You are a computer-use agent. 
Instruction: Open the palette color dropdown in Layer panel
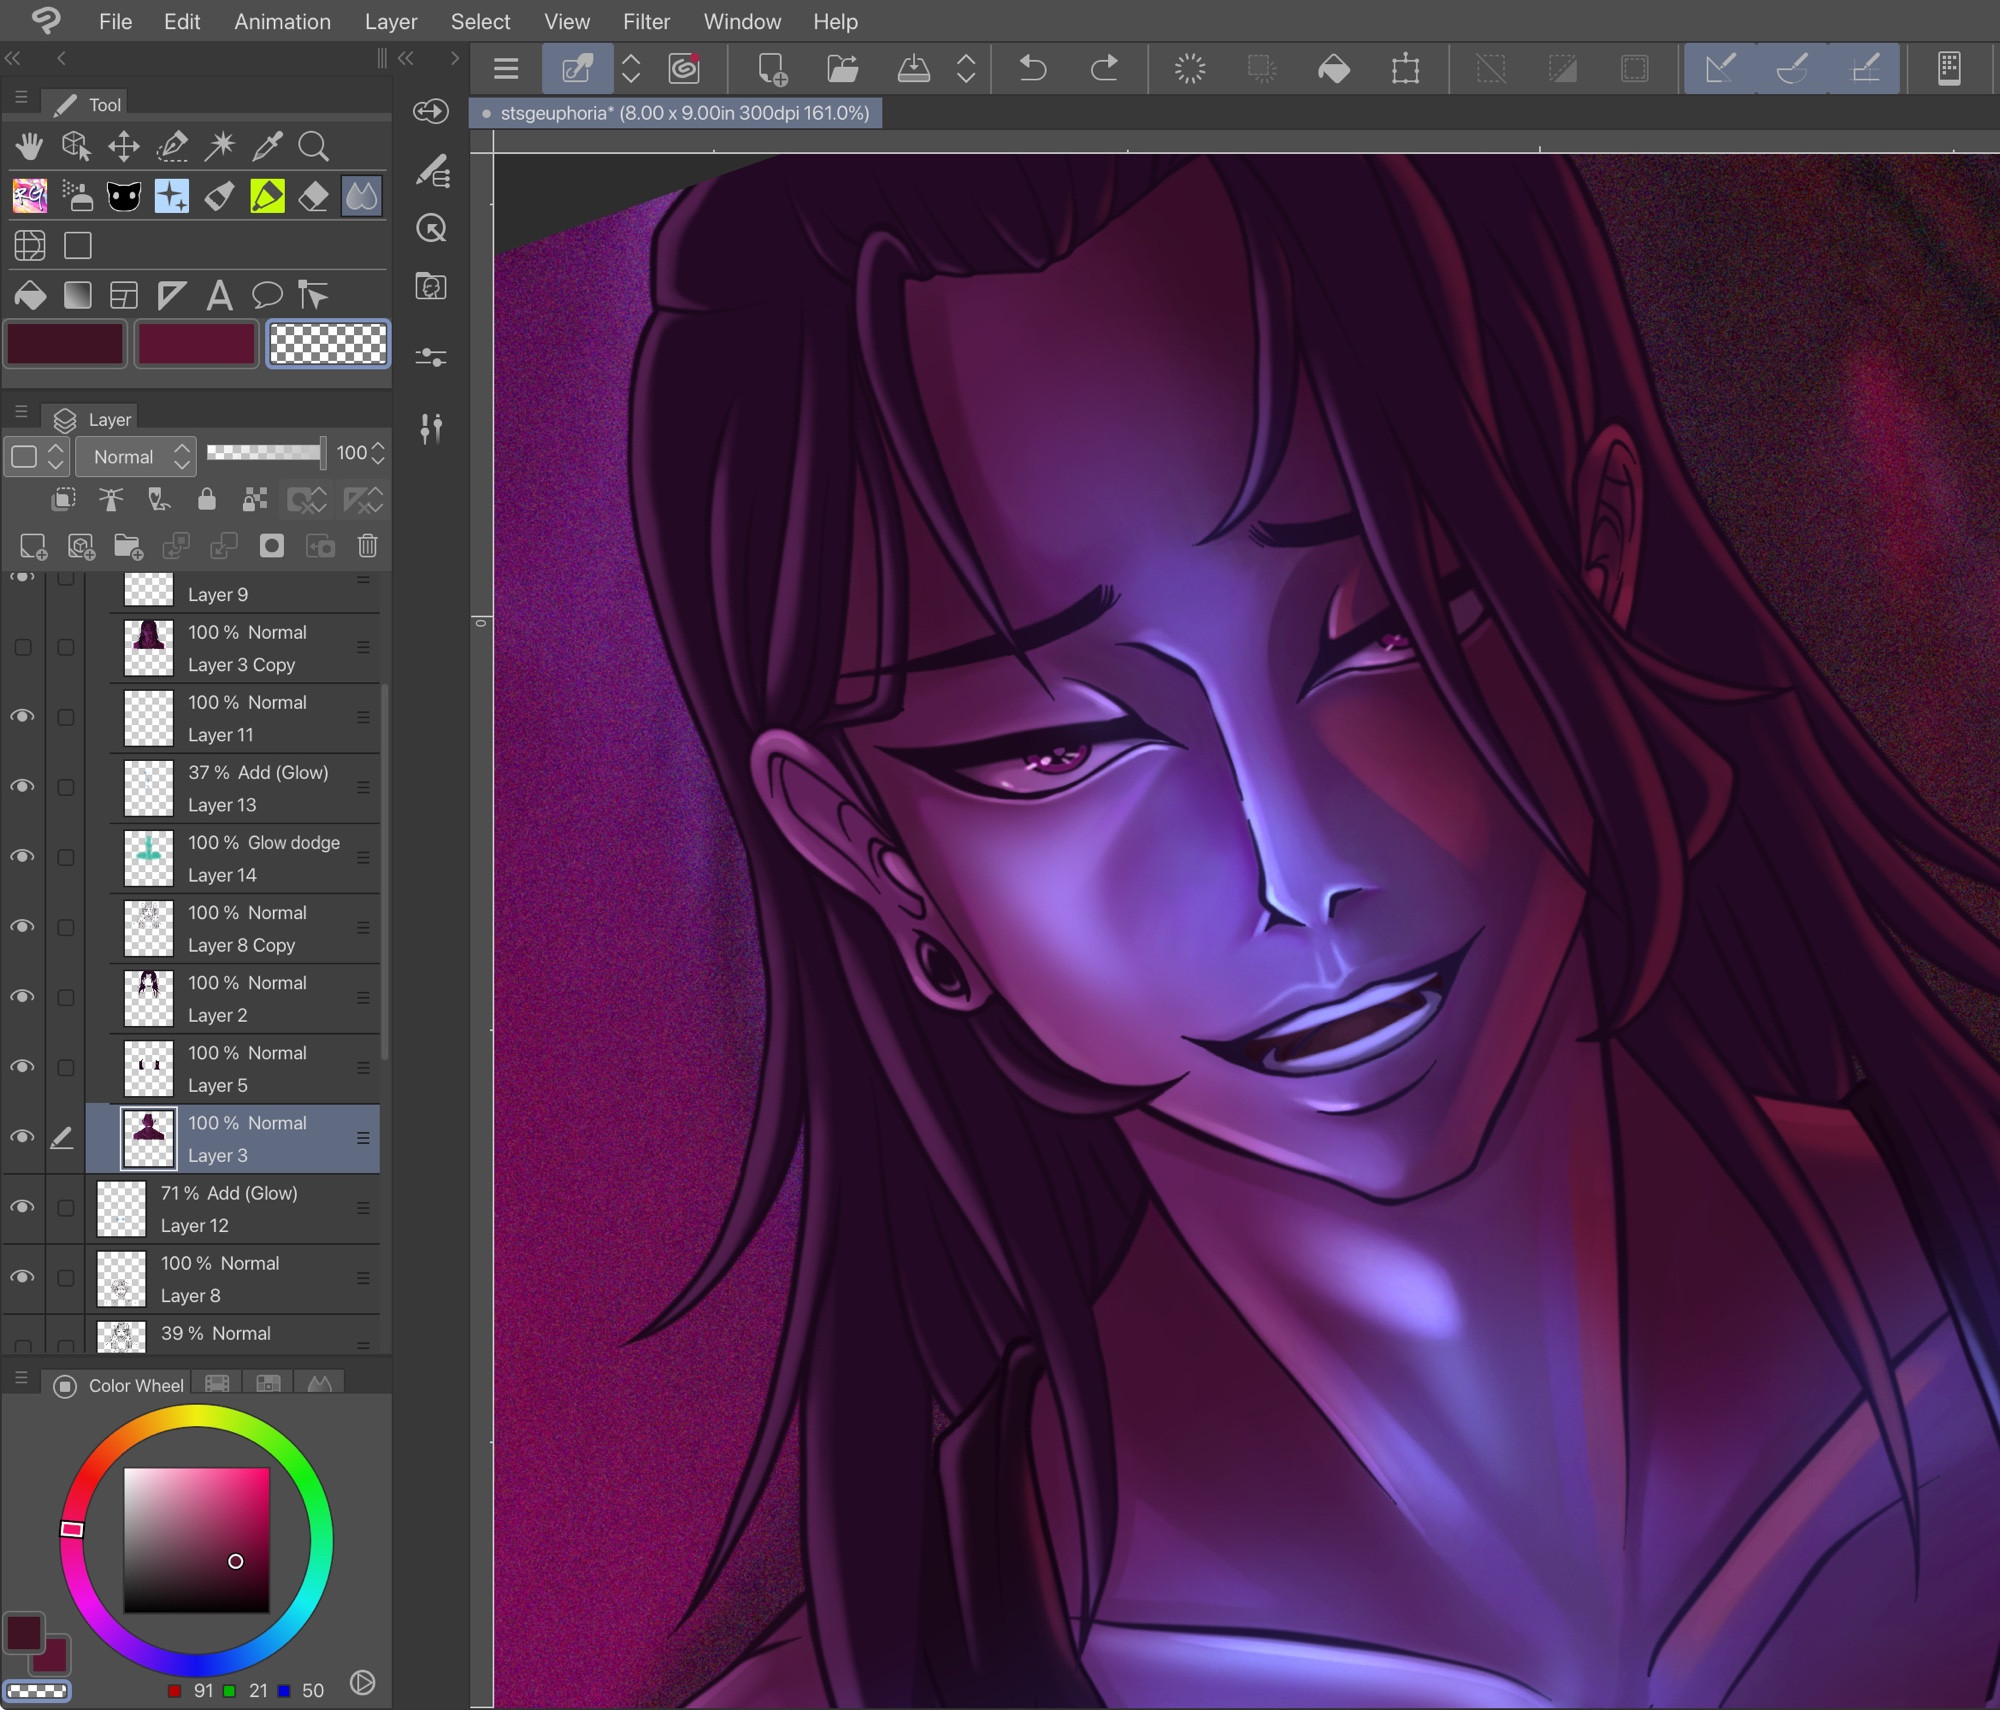pos(36,457)
